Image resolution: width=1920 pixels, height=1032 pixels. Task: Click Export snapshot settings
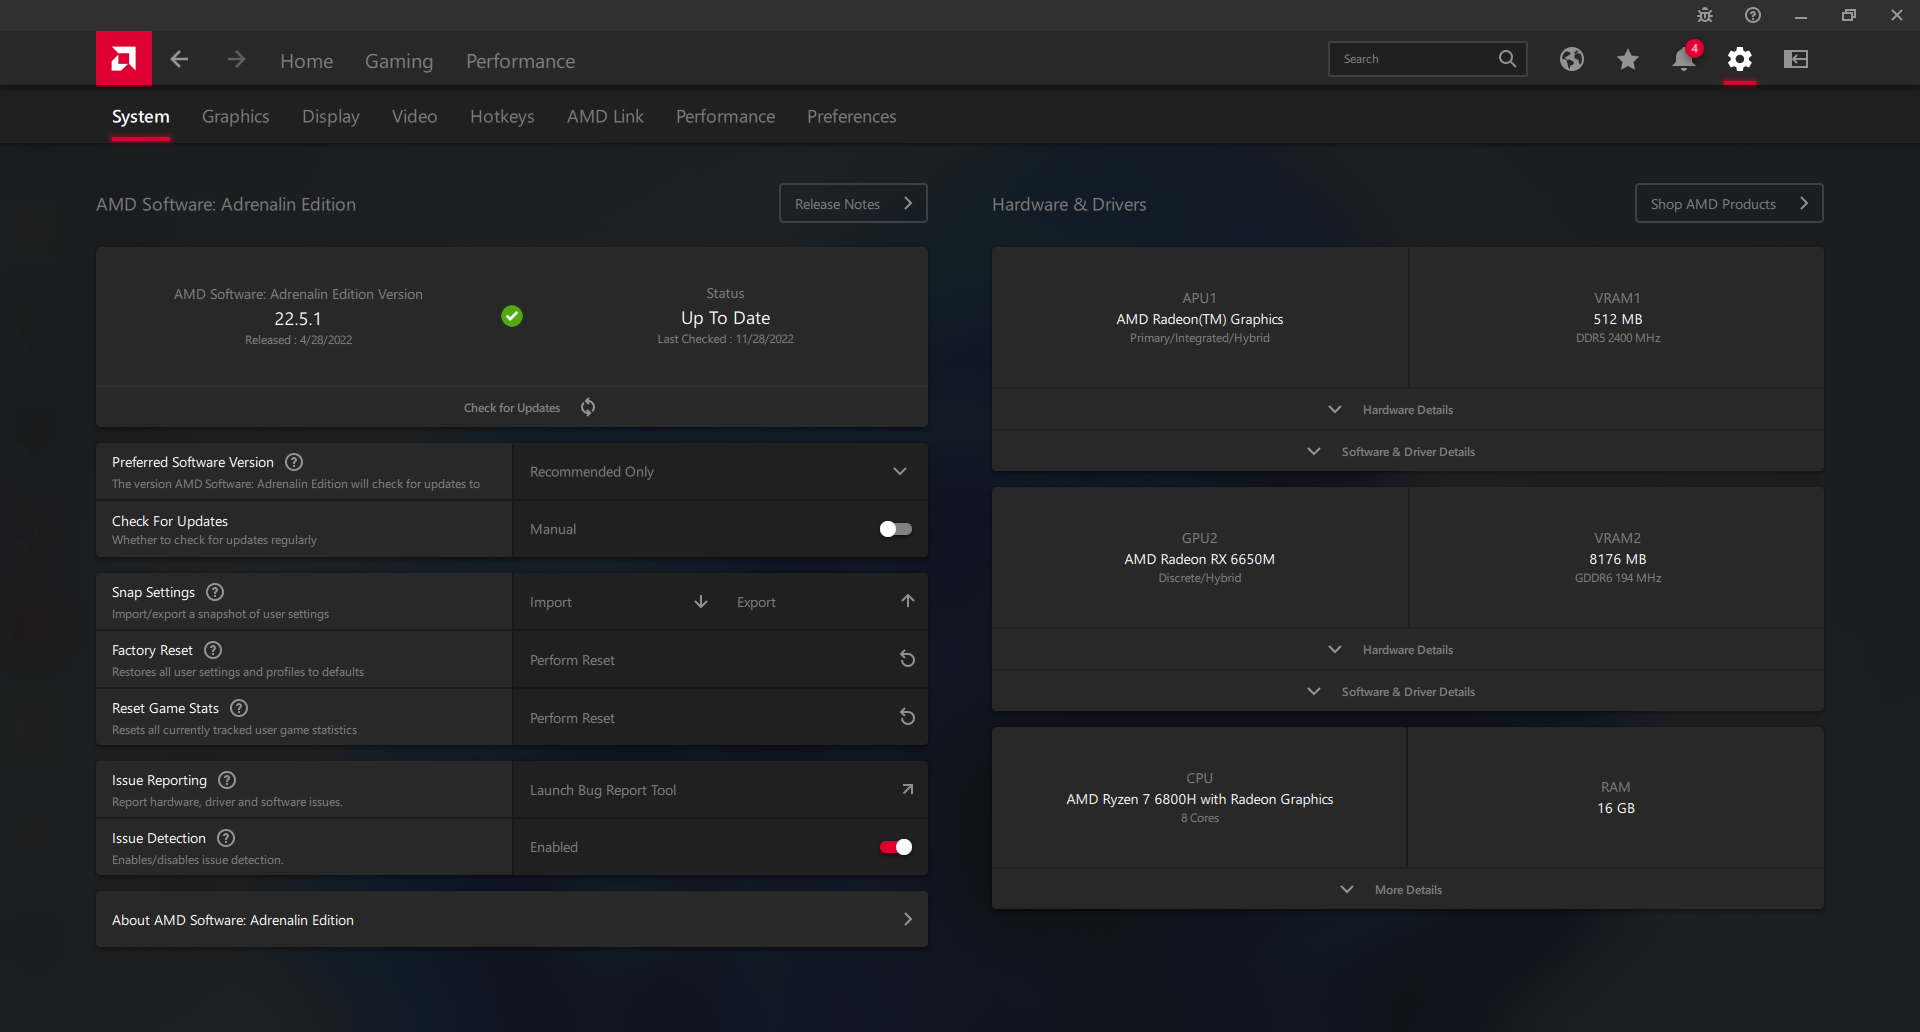pos(824,602)
